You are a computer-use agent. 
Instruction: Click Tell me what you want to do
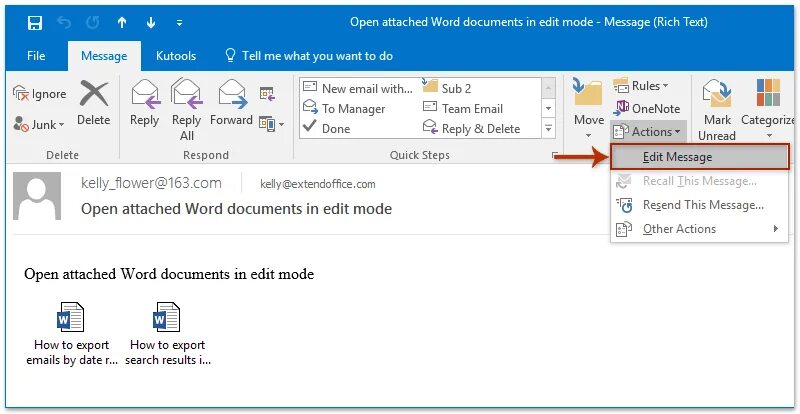point(309,56)
